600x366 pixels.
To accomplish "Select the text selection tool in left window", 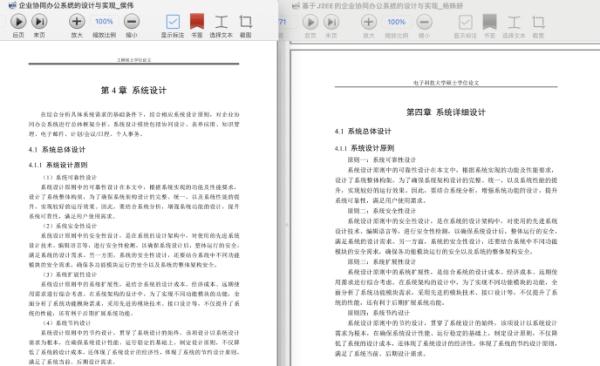I will pos(221,22).
